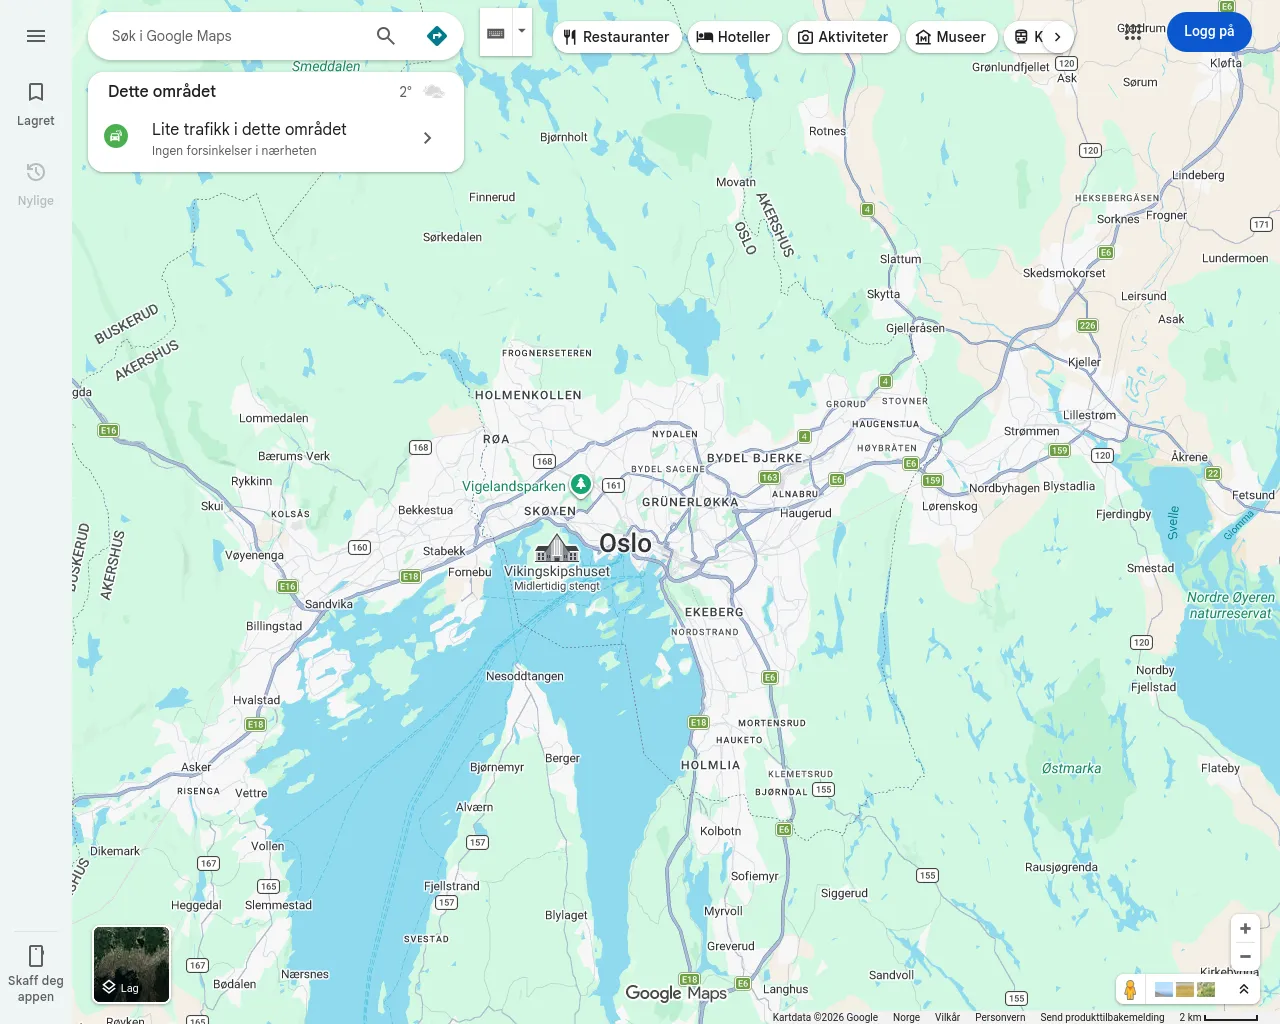
Task: Open the Norge link in the footer
Action: coord(906,1017)
